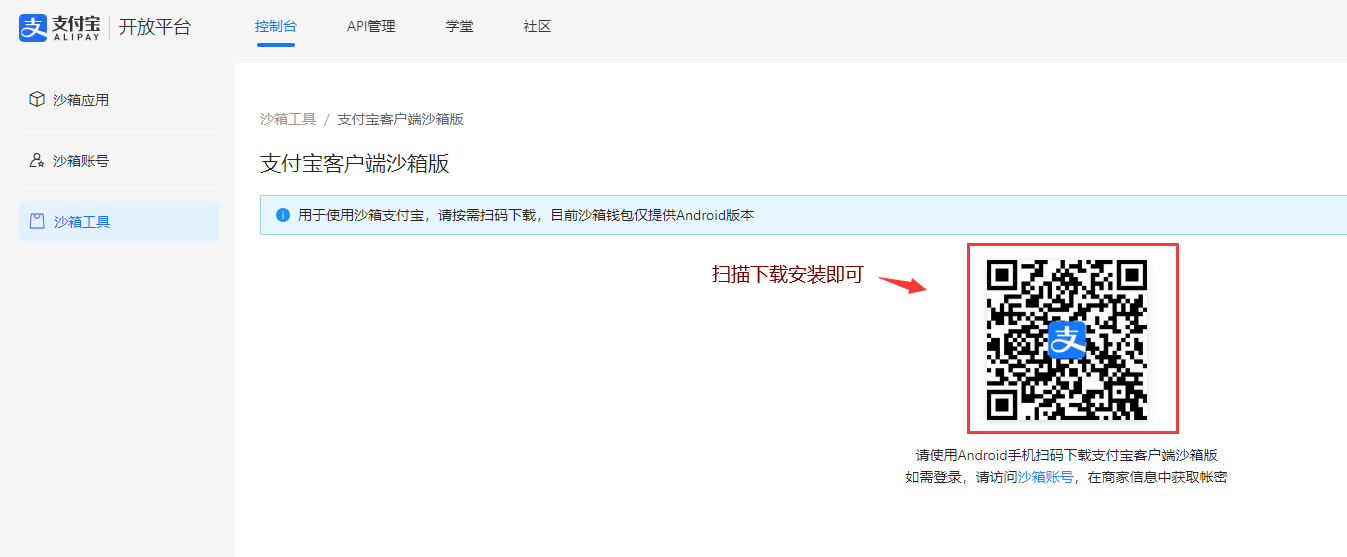Go to the 学堂 tab
Image resolution: width=1347 pixels, height=557 pixels.
pos(460,27)
